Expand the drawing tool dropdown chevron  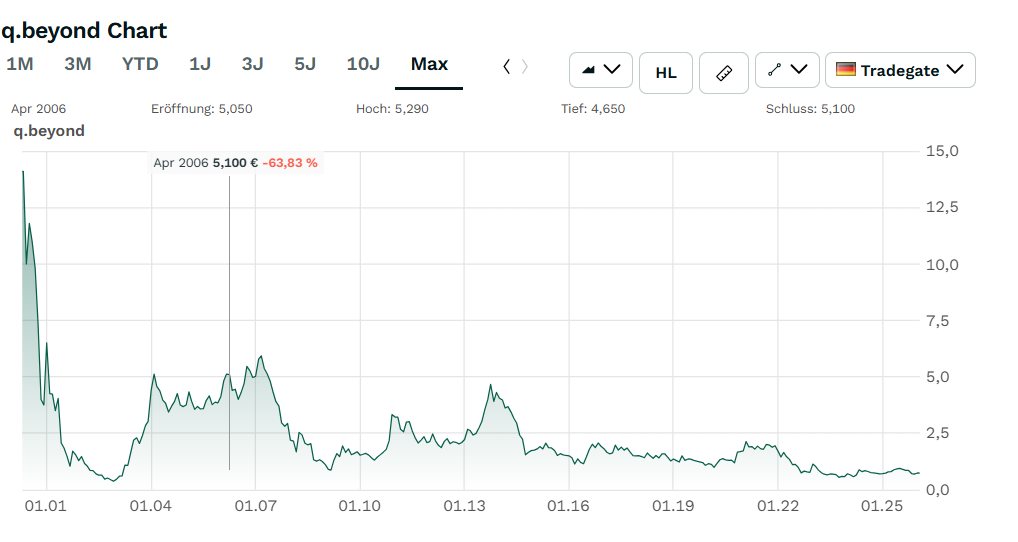pos(799,70)
